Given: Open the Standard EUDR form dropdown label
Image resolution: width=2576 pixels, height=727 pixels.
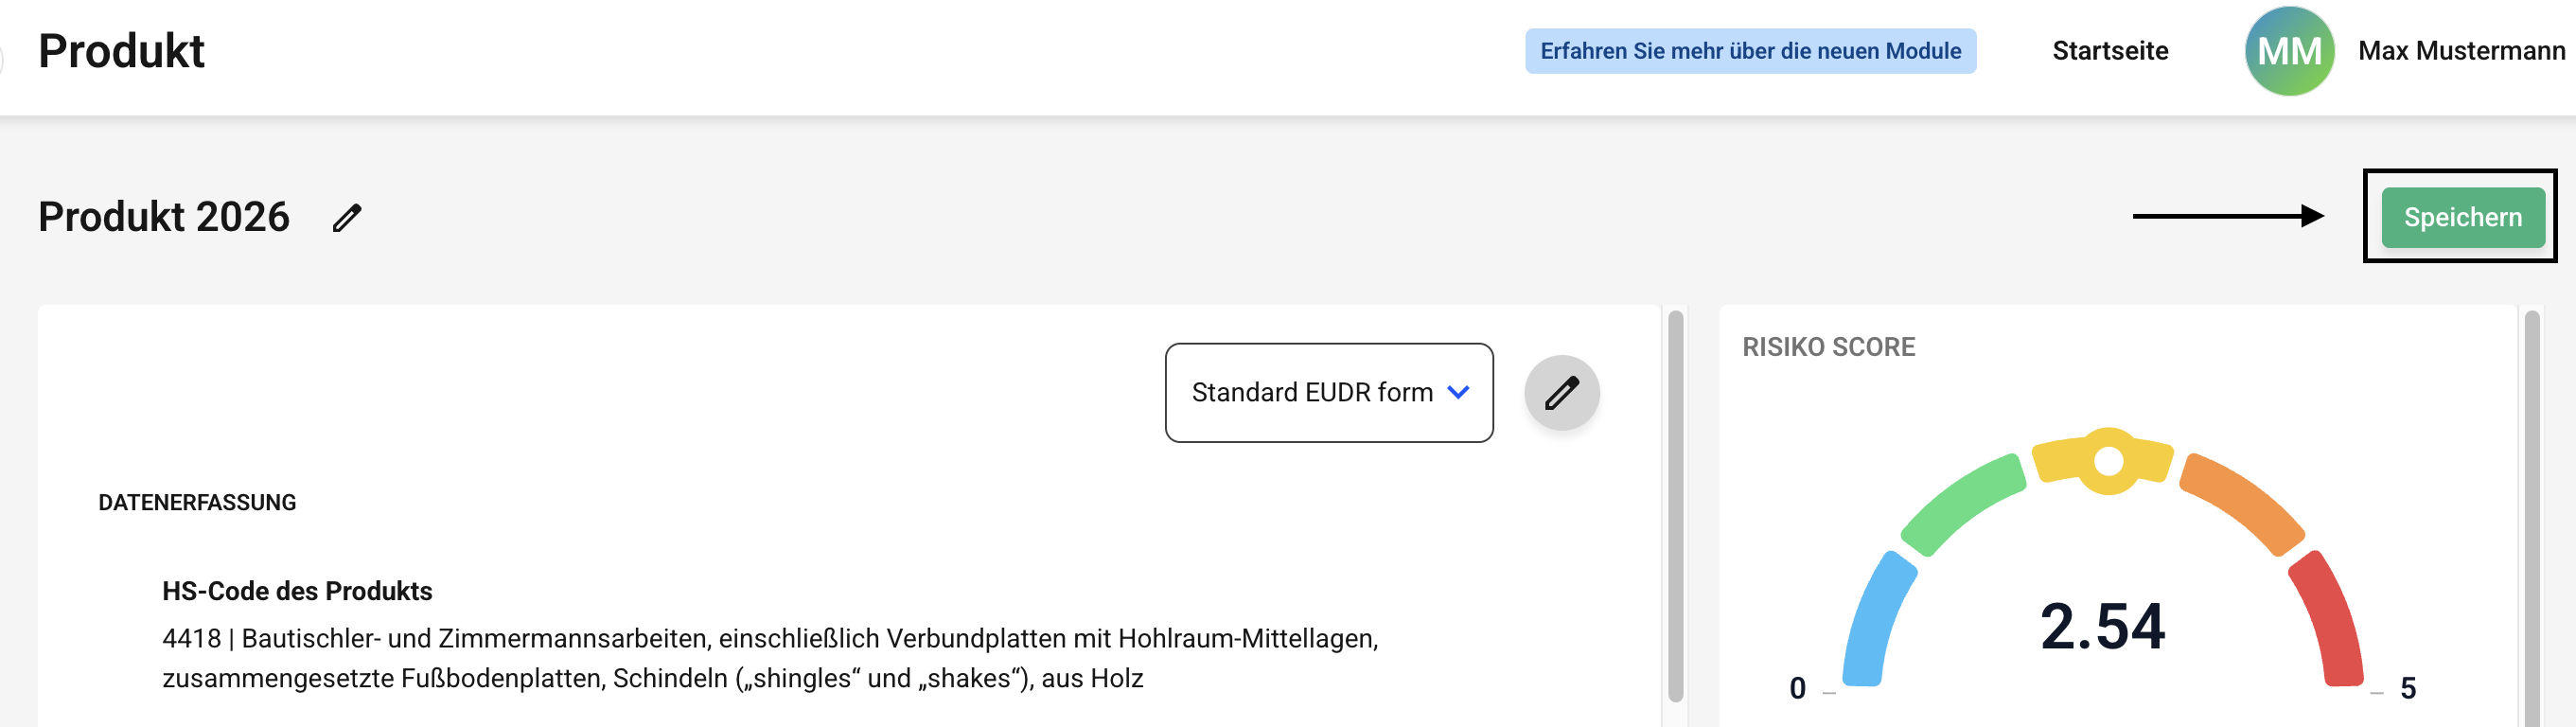Looking at the screenshot, I should [x=1311, y=392].
